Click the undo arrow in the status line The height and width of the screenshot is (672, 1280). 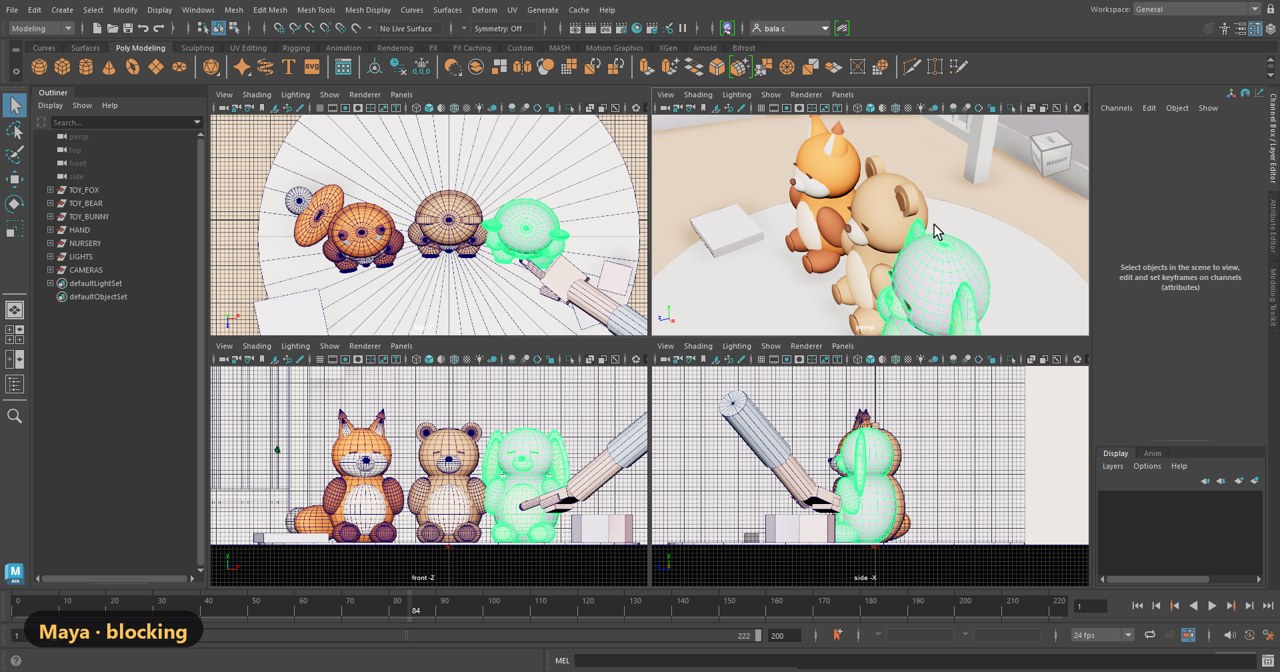click(x=144, y=28)
